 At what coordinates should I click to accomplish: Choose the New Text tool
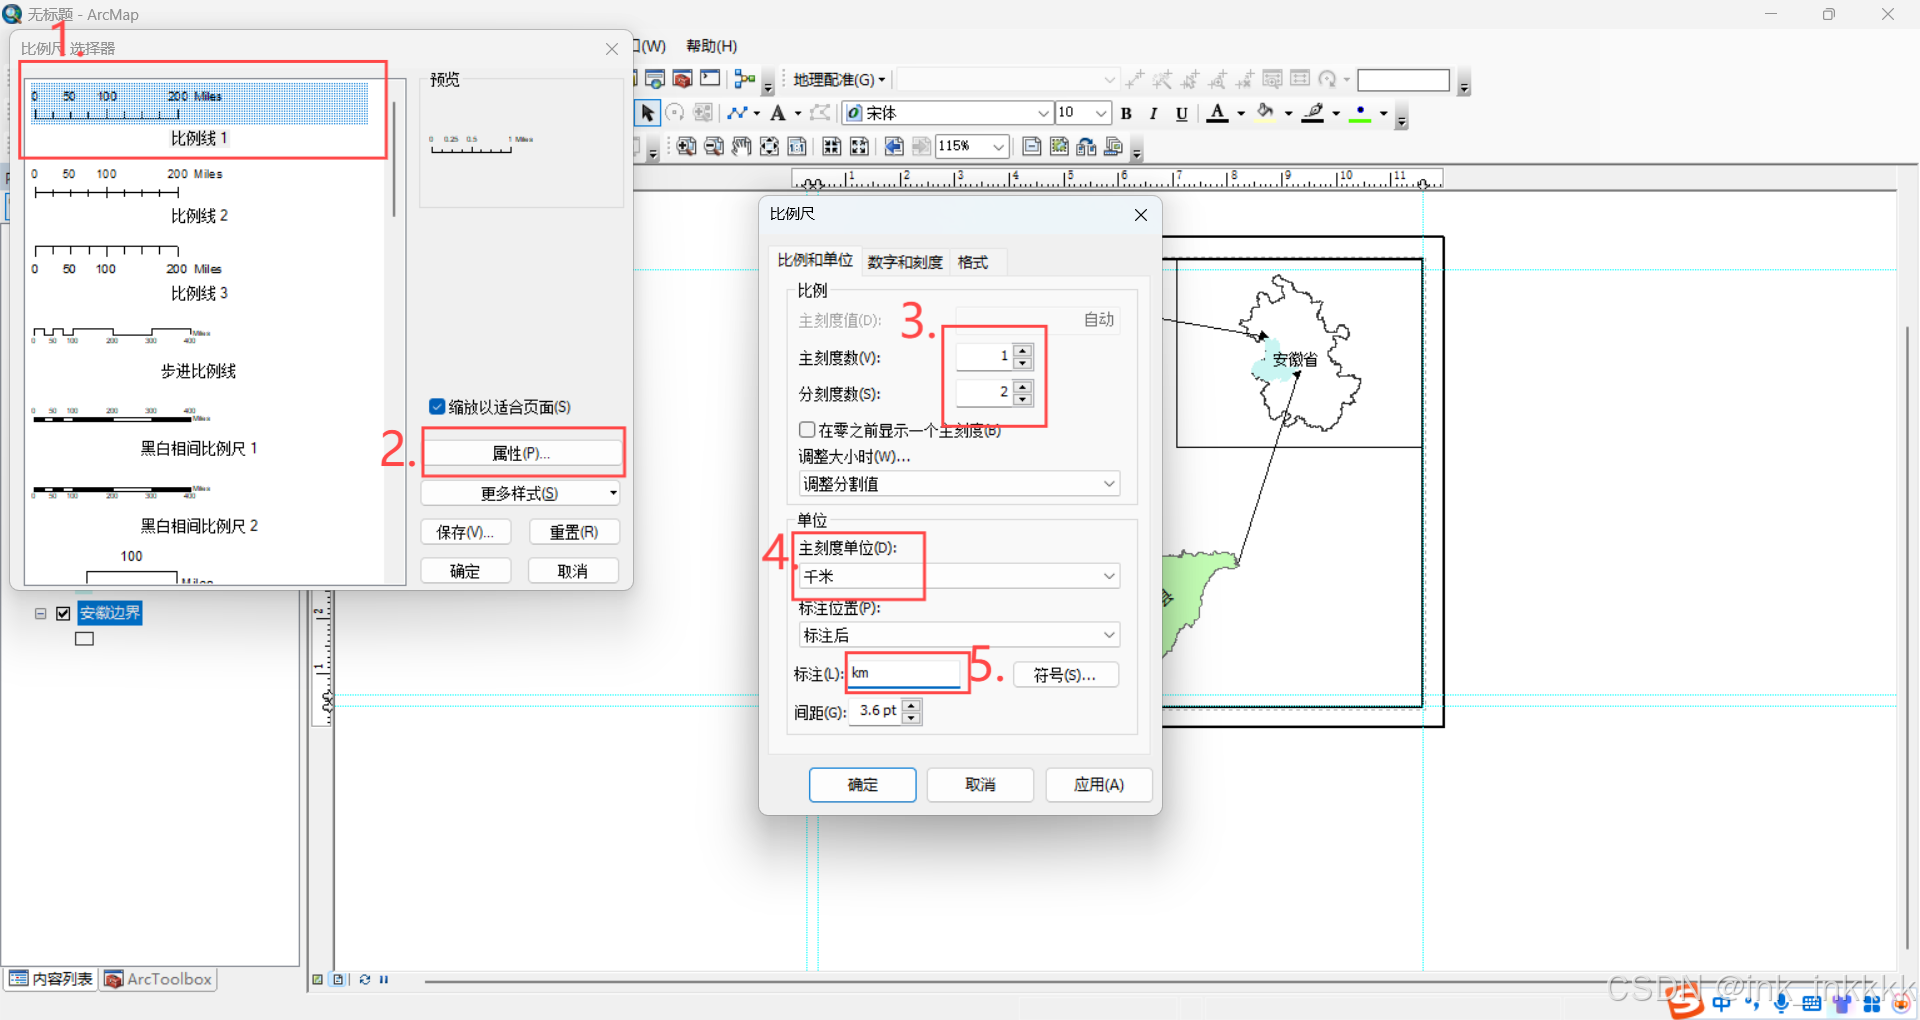(778, 113)
